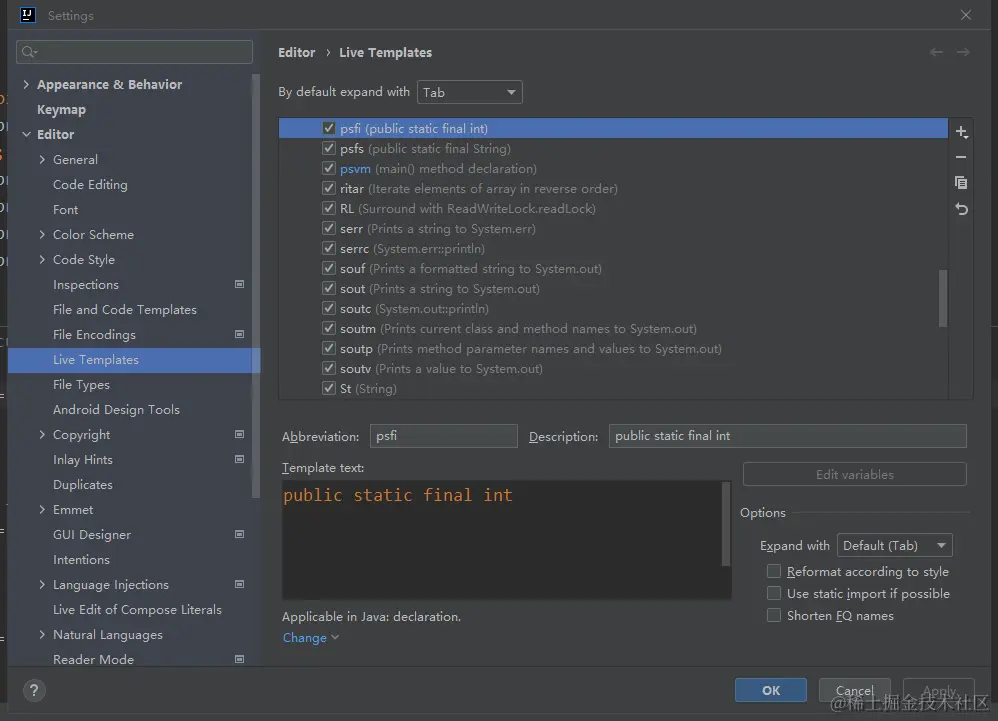
Task: Expand the Code Style subsection
Action: point(42,259)
